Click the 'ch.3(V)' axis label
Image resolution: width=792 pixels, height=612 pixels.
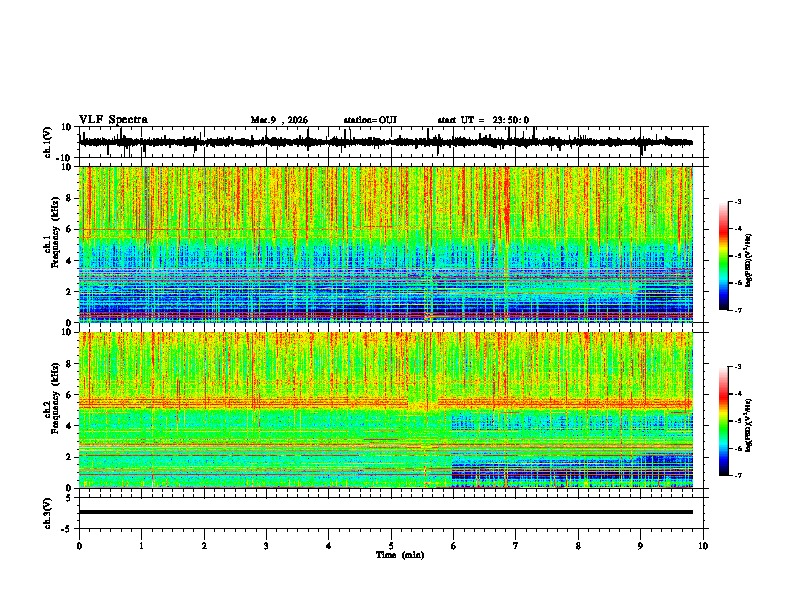48,513
